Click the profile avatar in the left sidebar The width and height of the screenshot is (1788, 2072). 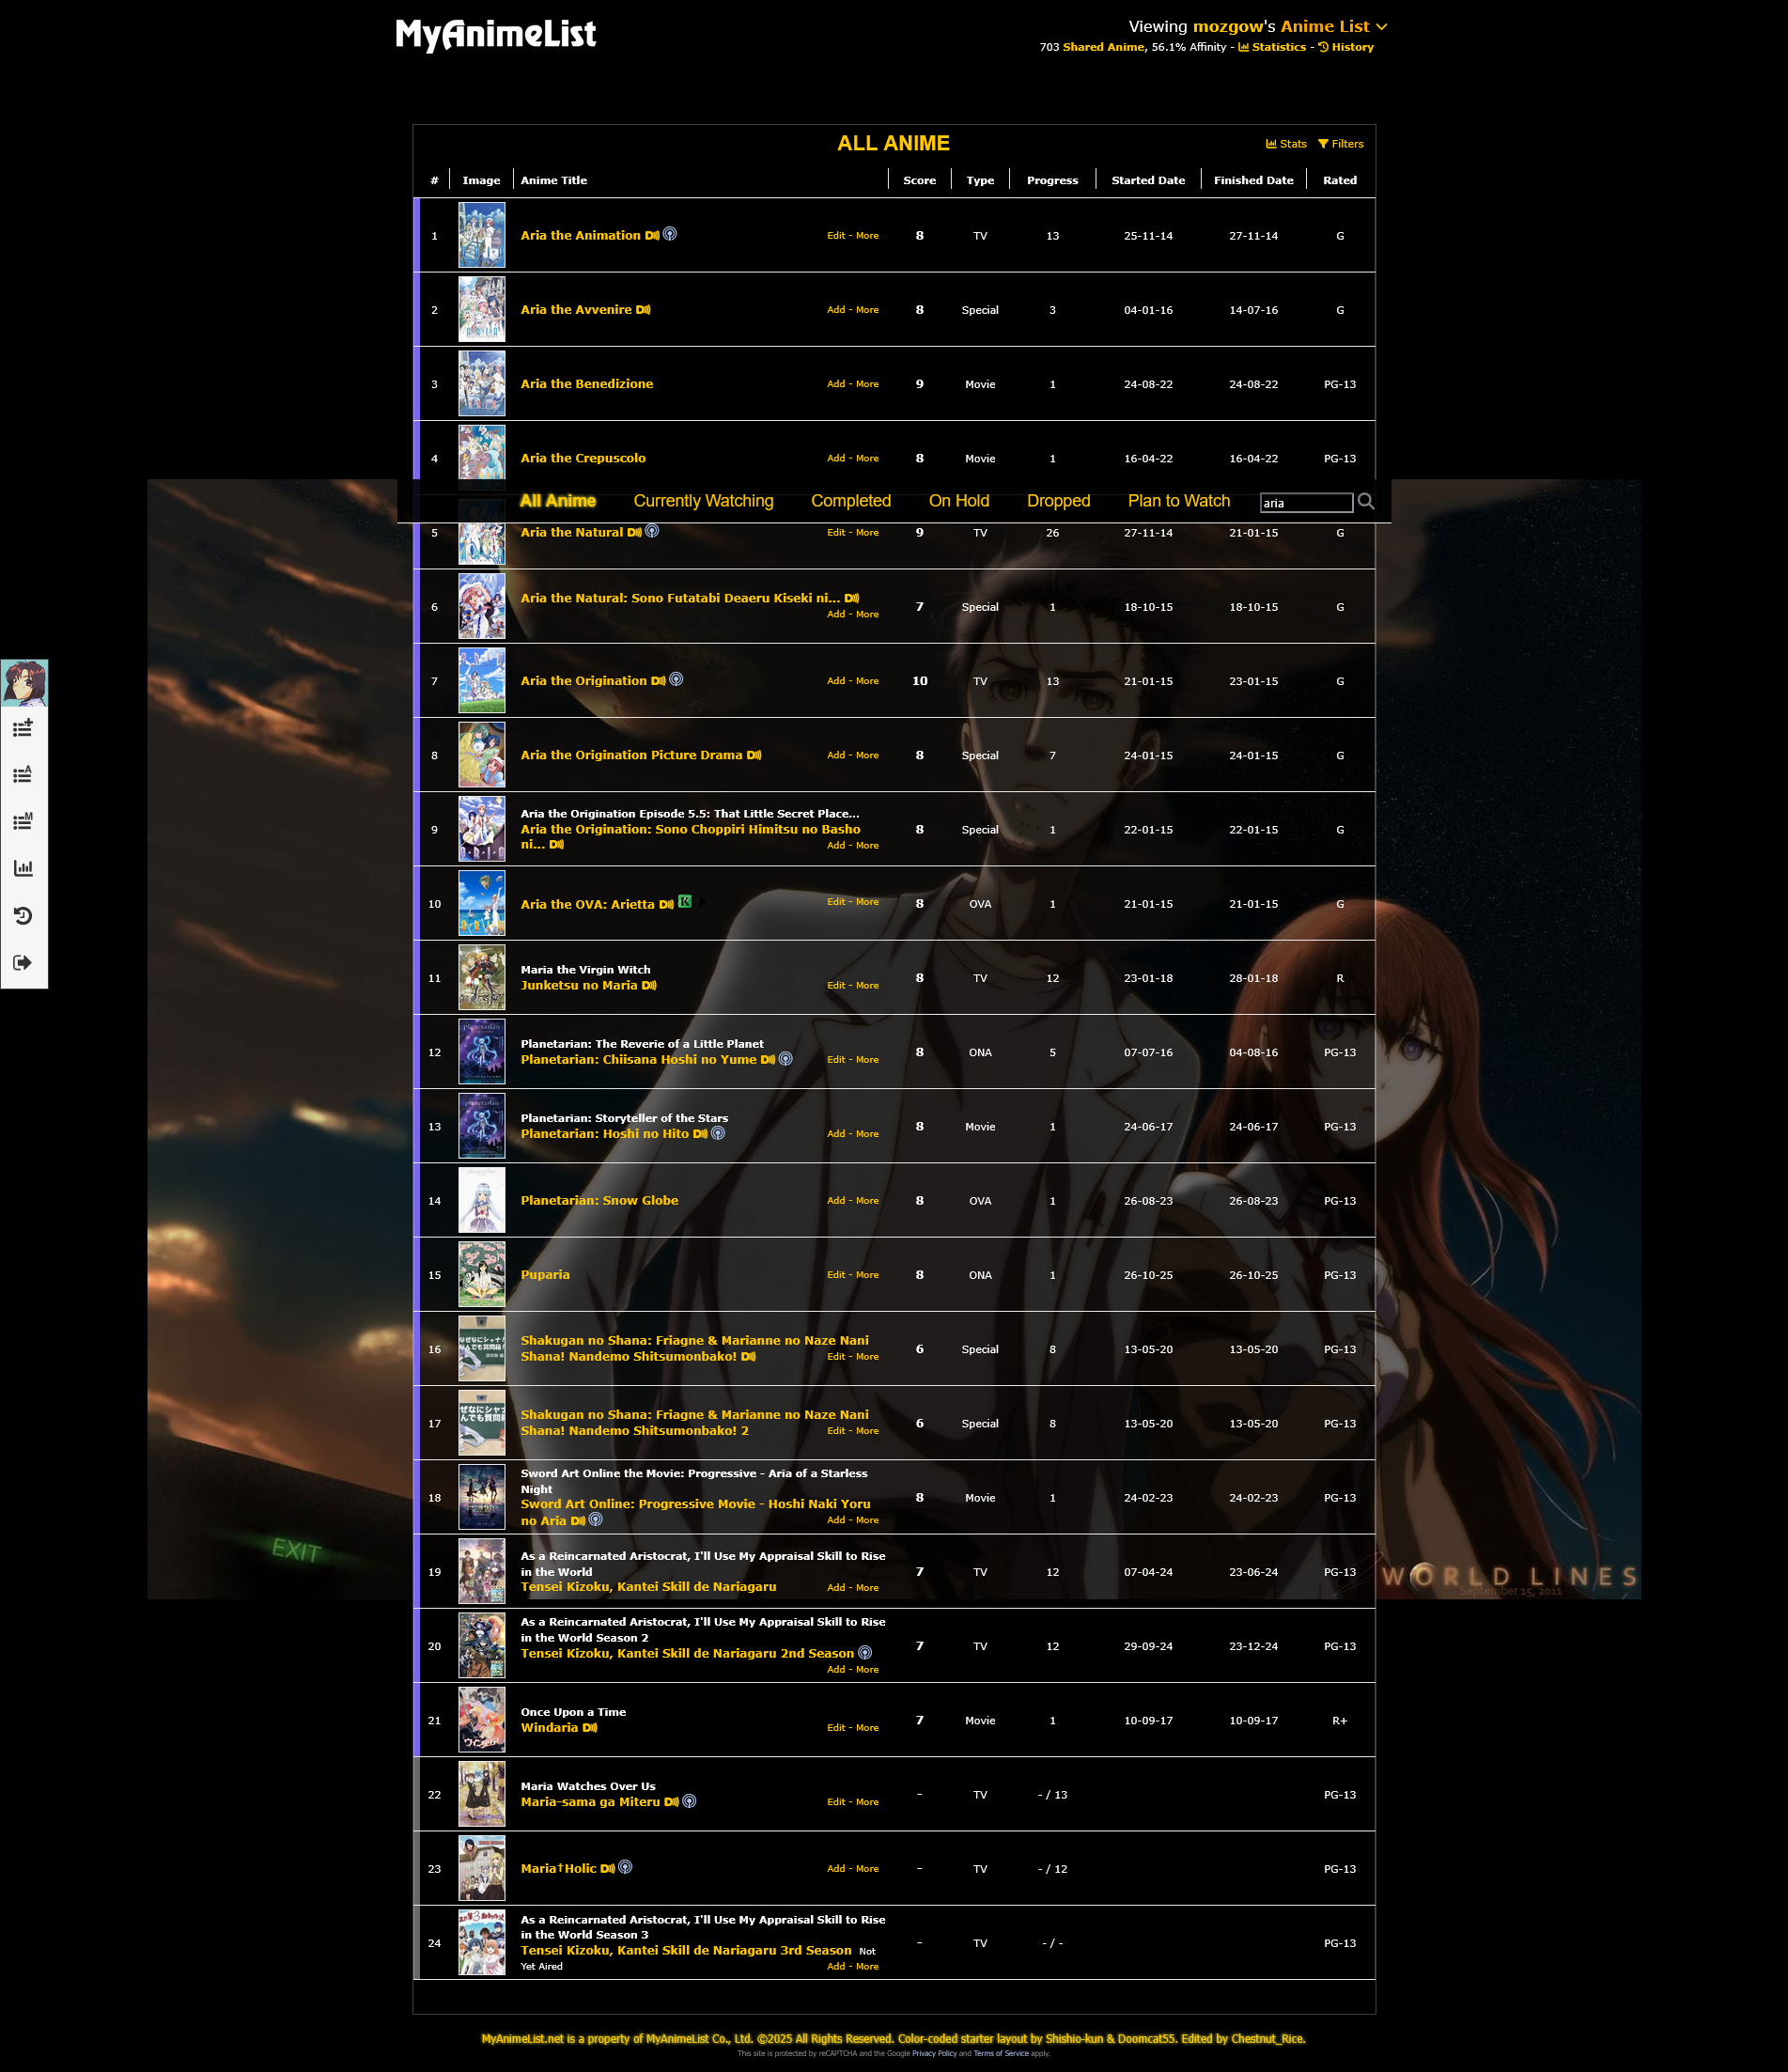pyautogui.click(x=24, y=683)
